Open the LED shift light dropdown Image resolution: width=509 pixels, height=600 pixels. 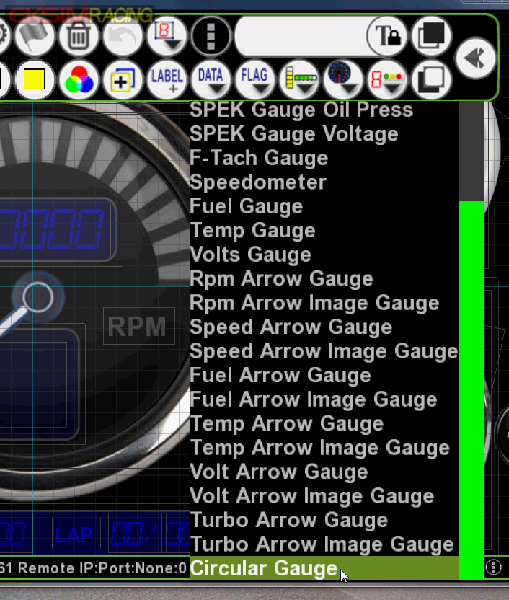(x=387, y=80)
